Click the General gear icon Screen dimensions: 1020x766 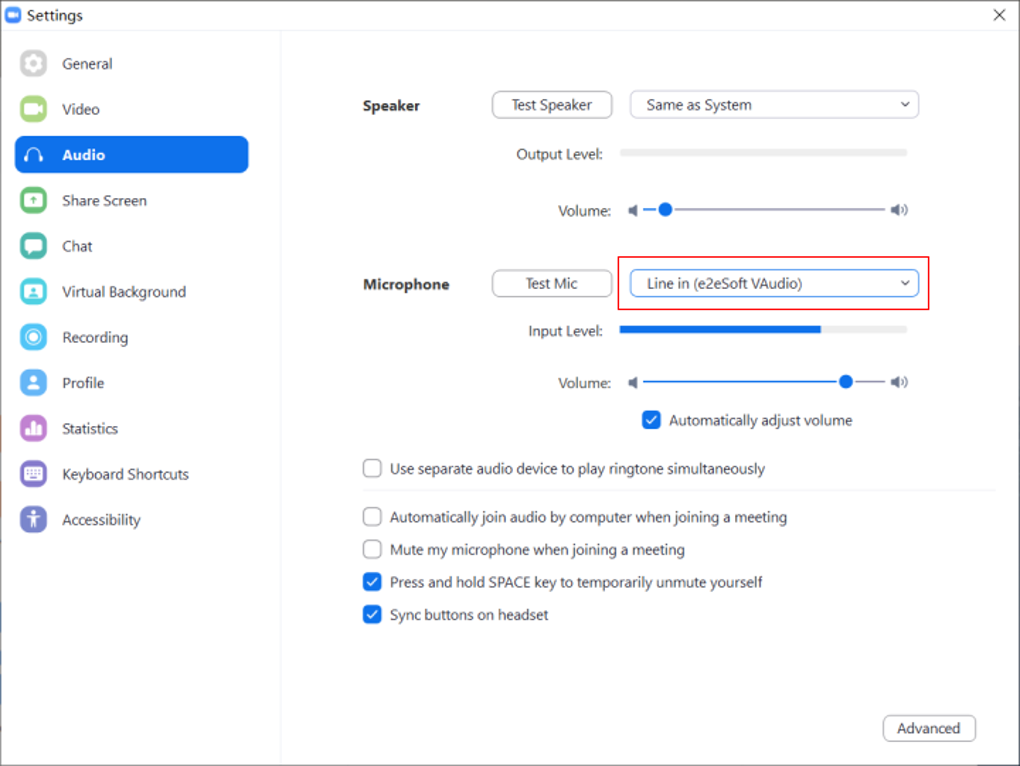[x=34, y=64]
